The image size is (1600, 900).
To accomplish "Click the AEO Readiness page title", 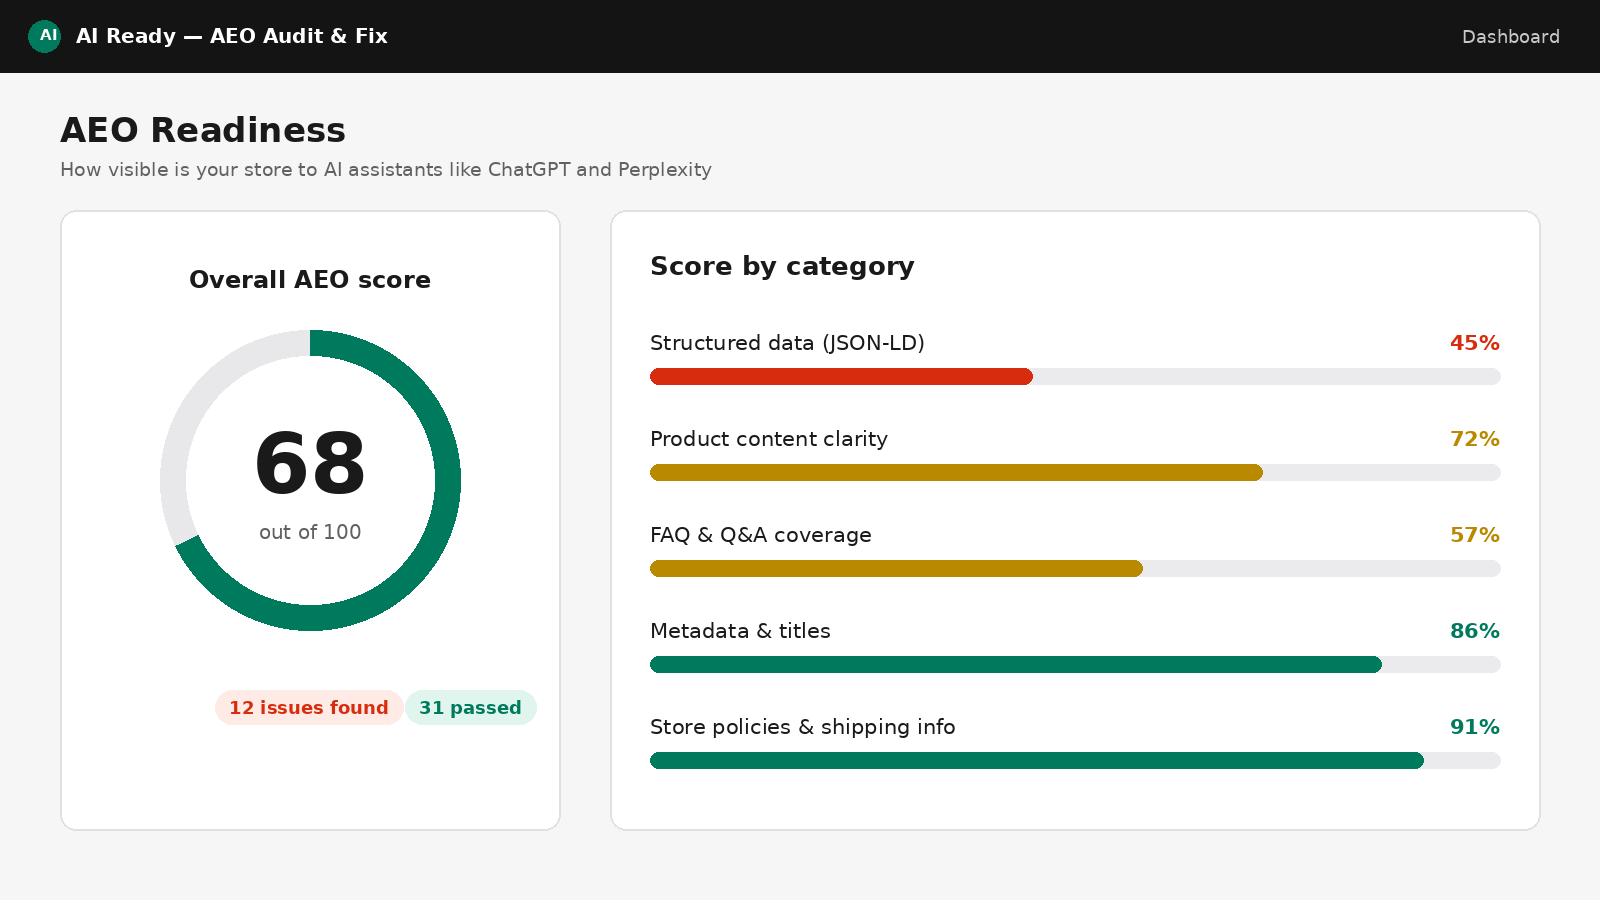I will click(x=203, y=130).
